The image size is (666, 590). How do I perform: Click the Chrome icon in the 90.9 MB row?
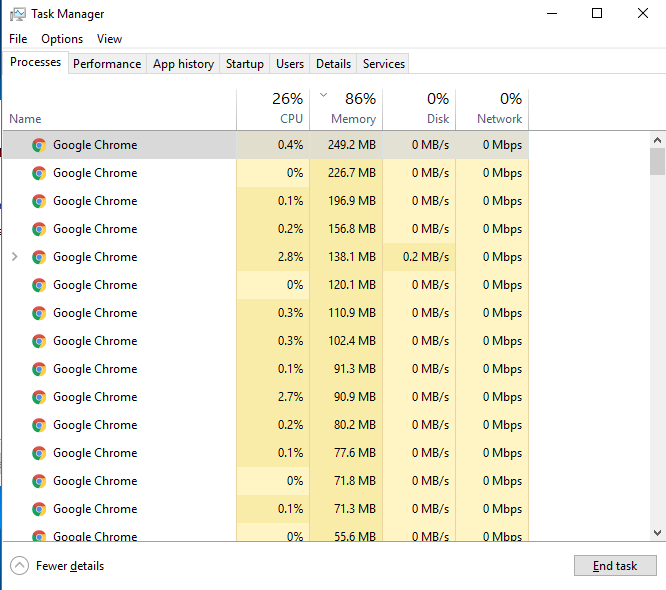(39, 397)
